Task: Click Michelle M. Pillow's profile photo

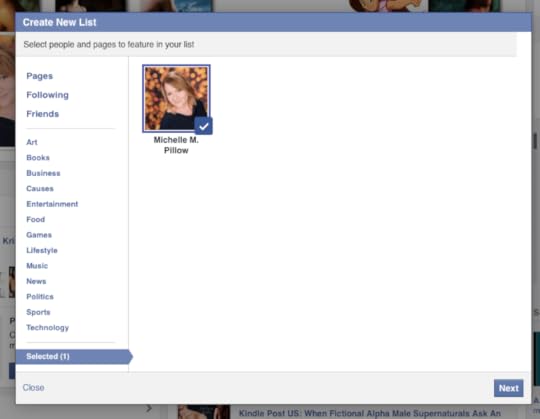Action: (176, 98)
